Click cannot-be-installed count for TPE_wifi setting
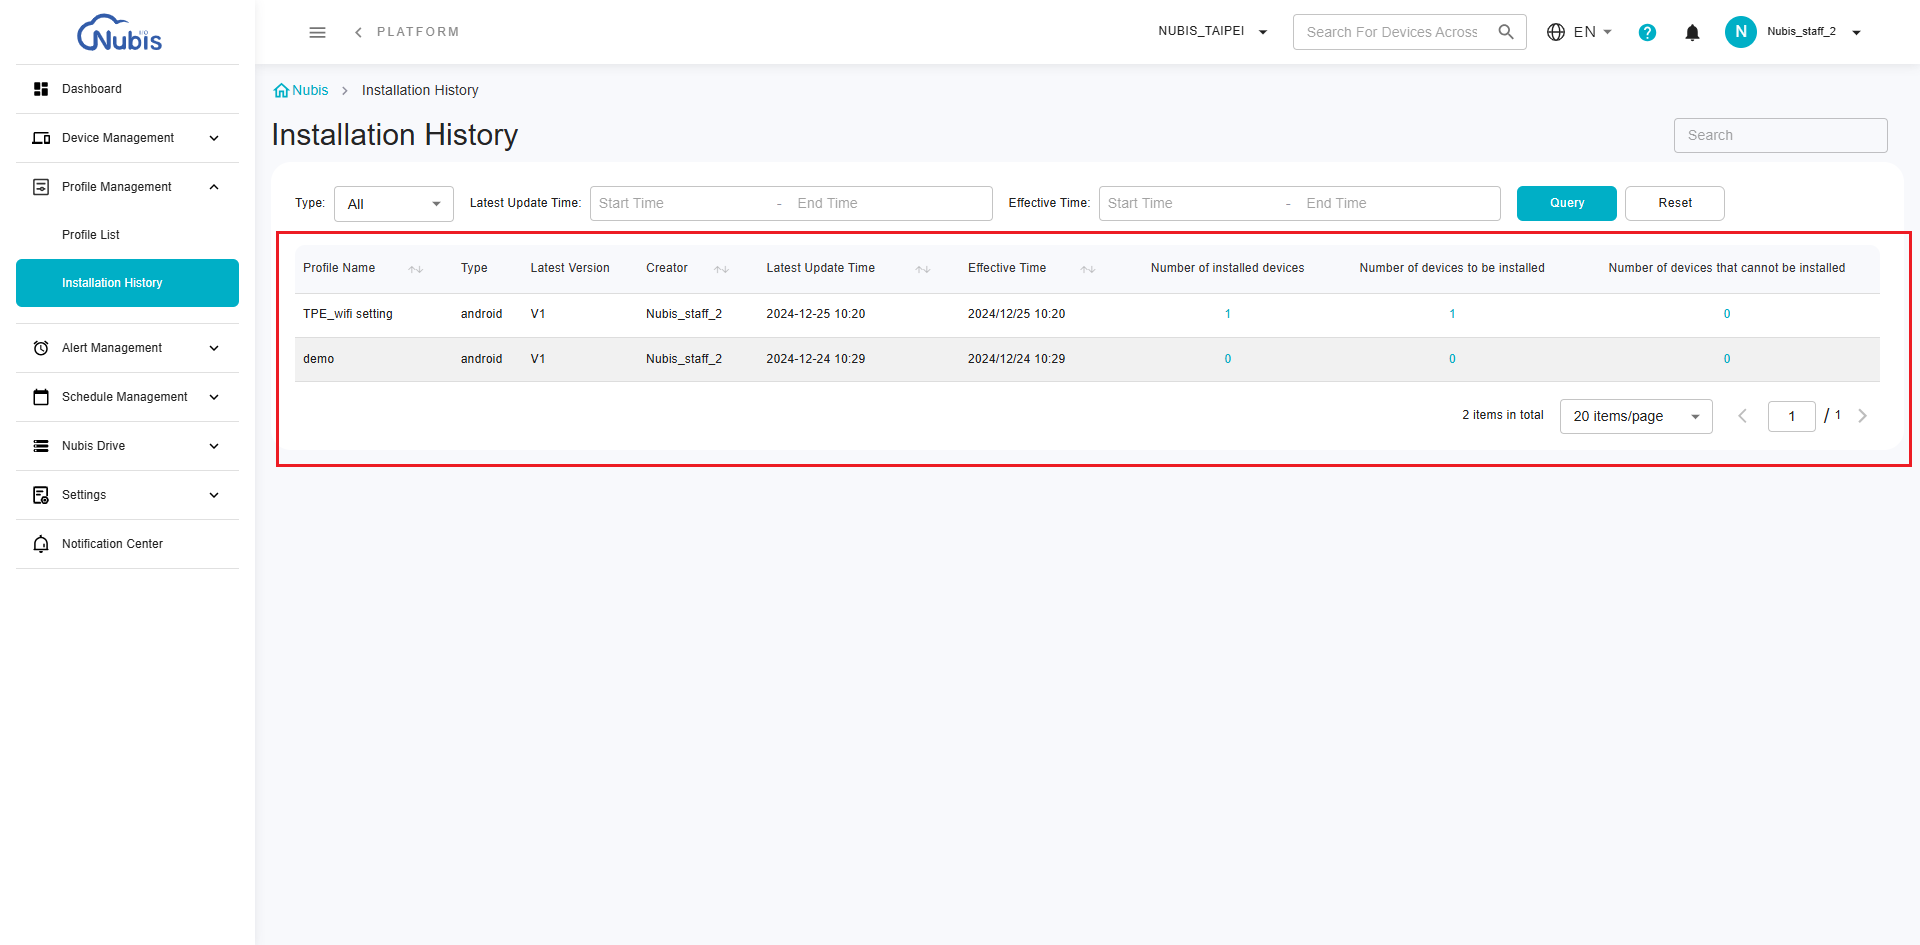 tap(1727, 314)
